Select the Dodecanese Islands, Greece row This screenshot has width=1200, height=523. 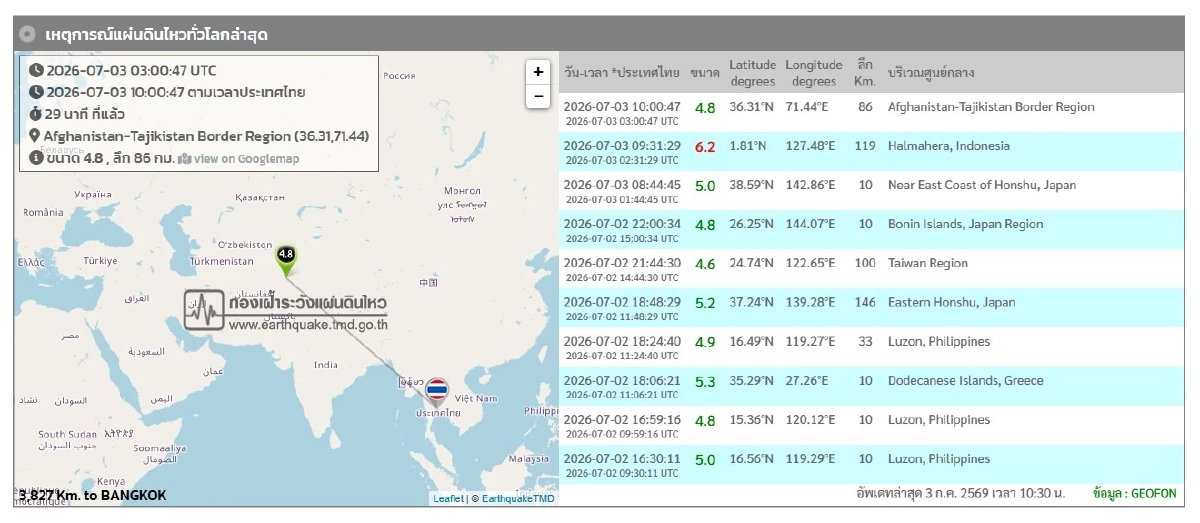click(870, 386)
